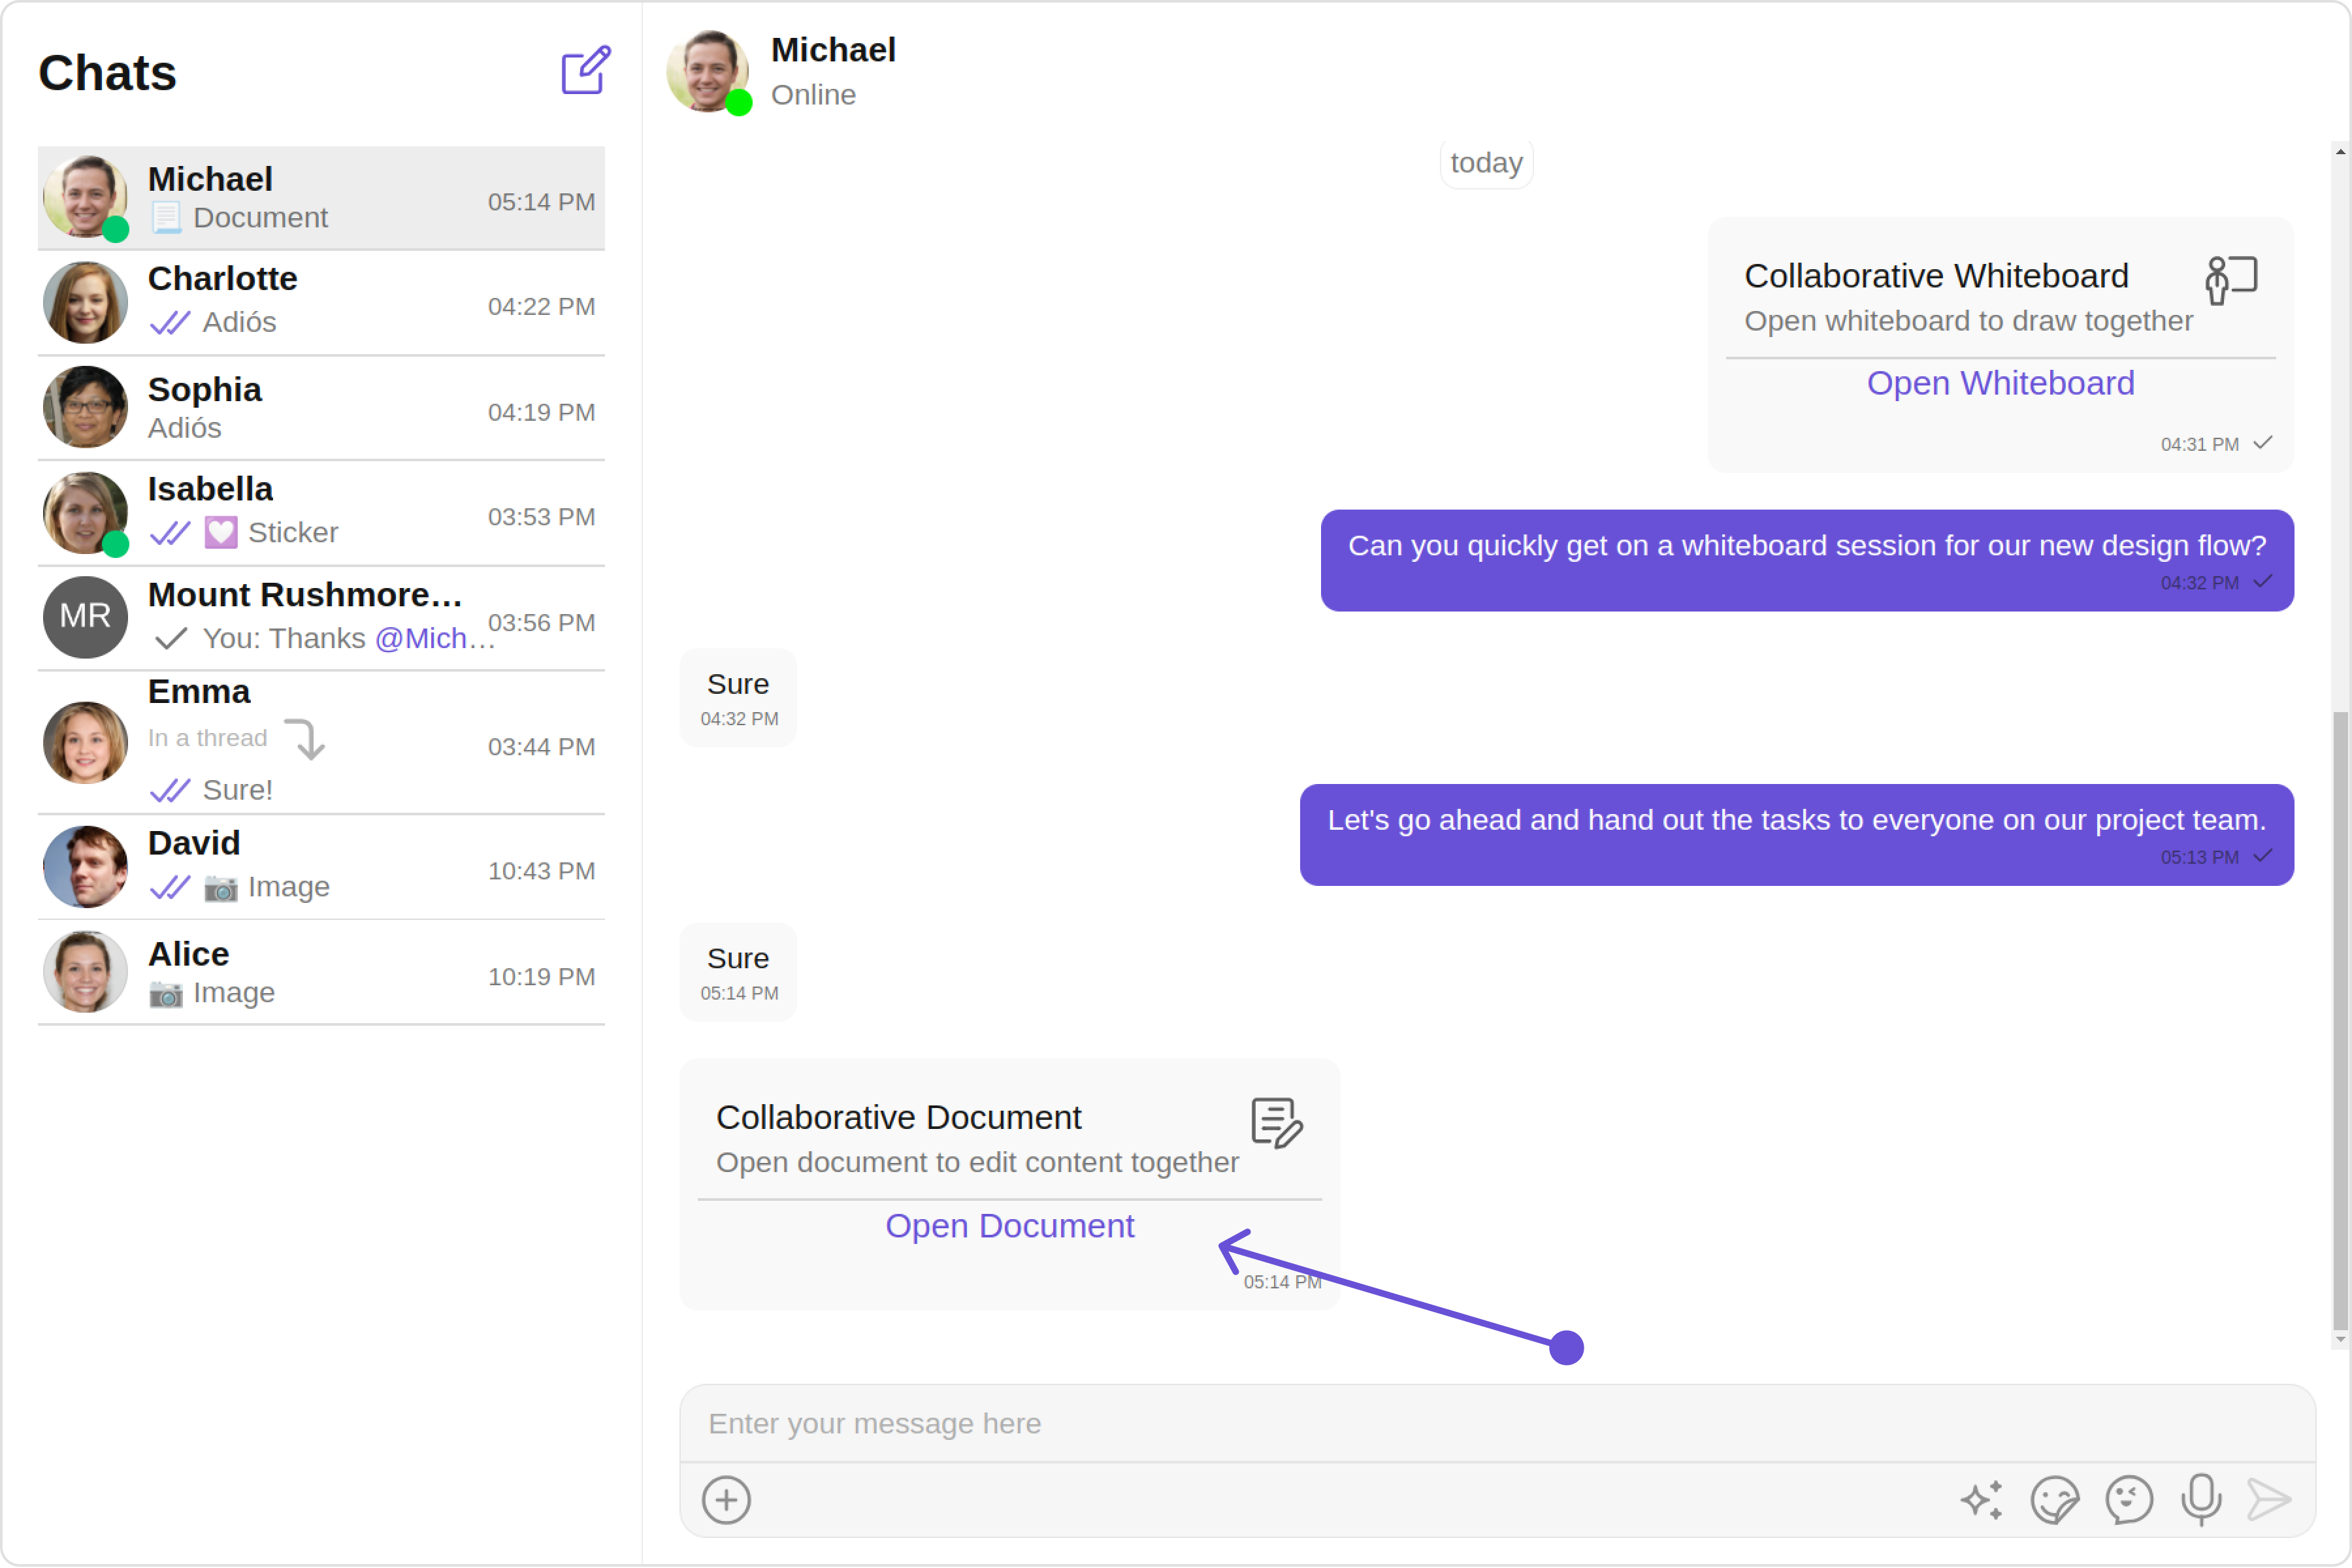Open the attachment plus icon

tap(726, 1499)
